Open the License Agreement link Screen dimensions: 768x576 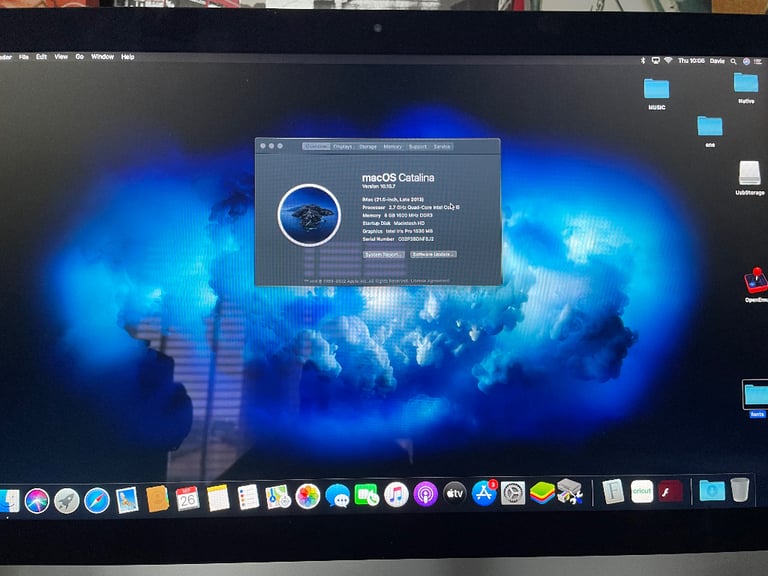point(430,281)
